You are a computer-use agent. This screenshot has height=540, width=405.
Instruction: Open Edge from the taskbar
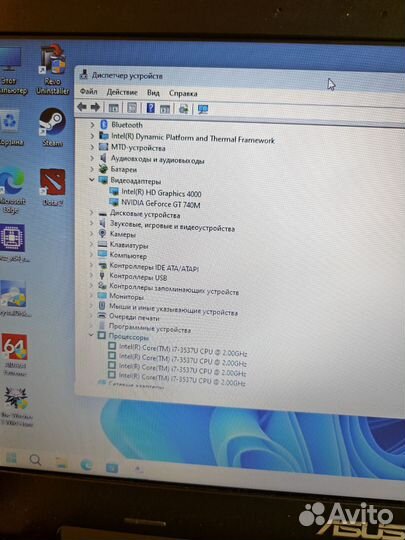[x=86, y=465]
